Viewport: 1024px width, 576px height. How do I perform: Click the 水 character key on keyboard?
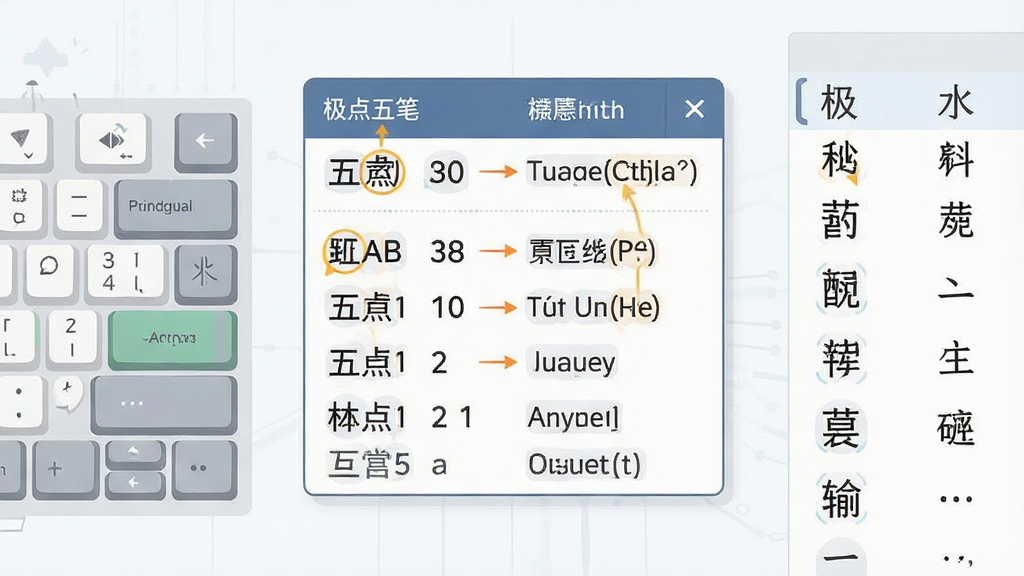pyautogui.click(x=205, y=274)
